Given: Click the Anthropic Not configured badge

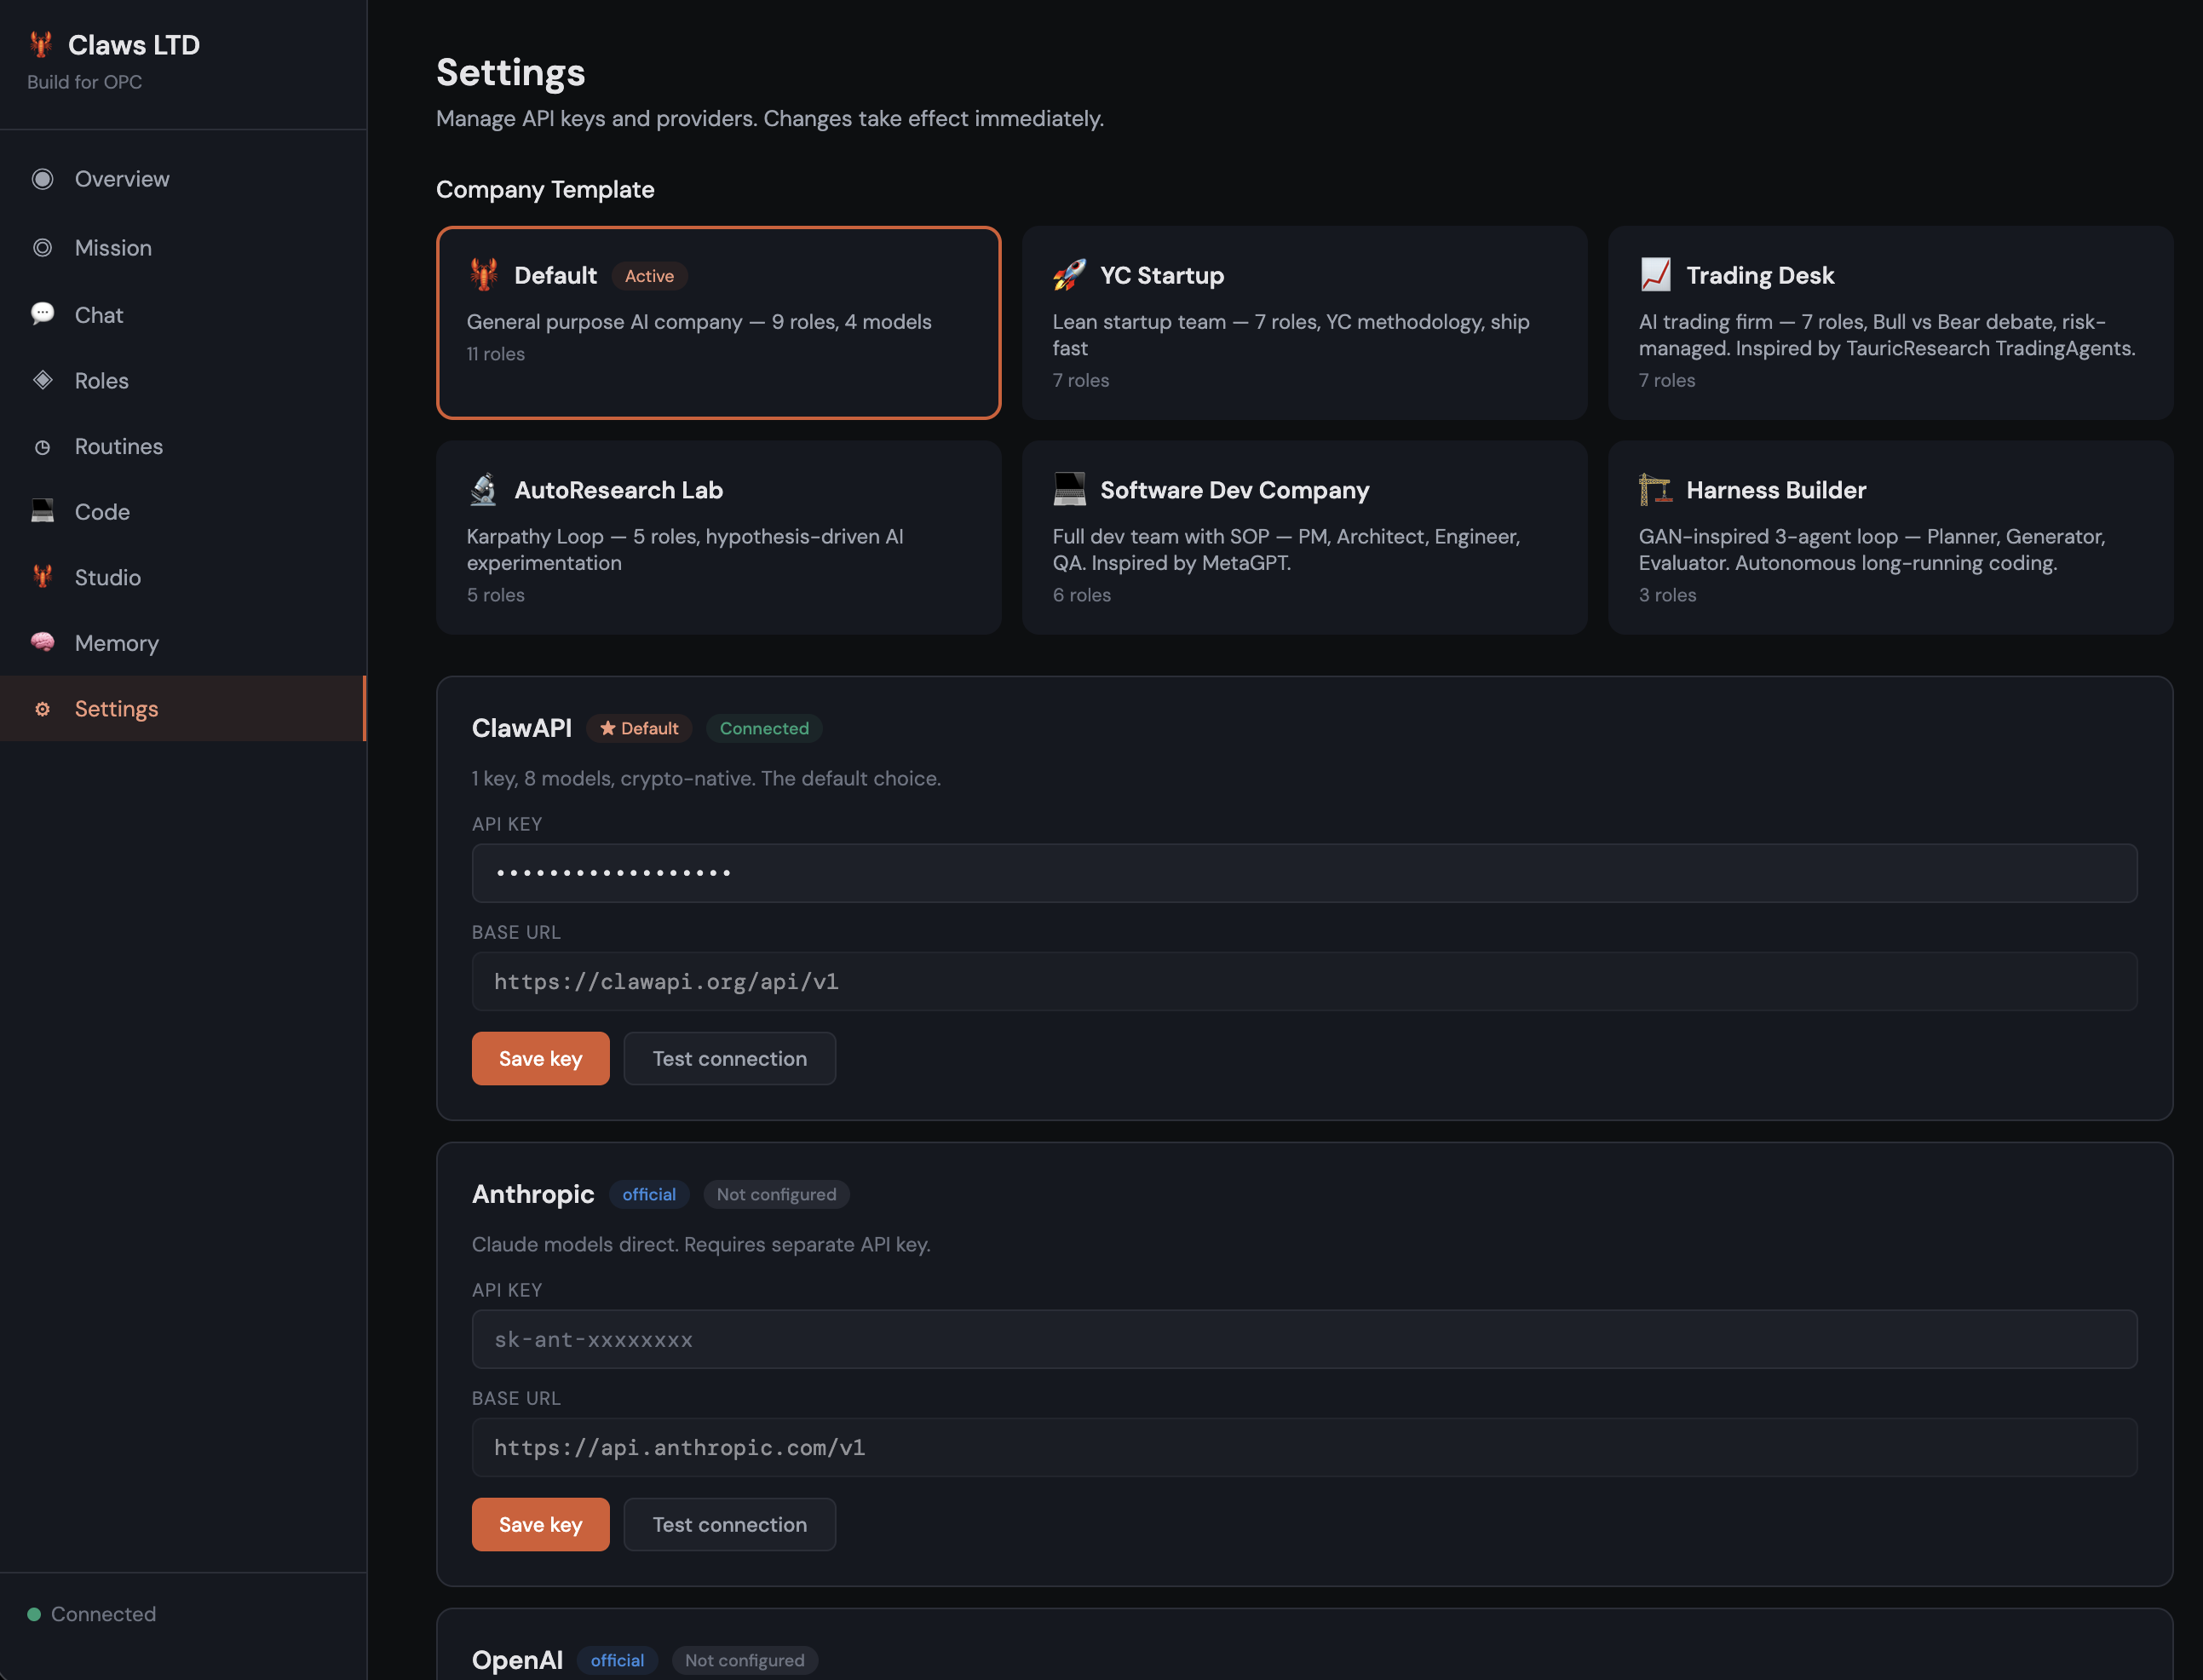Looking at the screenshot, I should point(776,1195).
